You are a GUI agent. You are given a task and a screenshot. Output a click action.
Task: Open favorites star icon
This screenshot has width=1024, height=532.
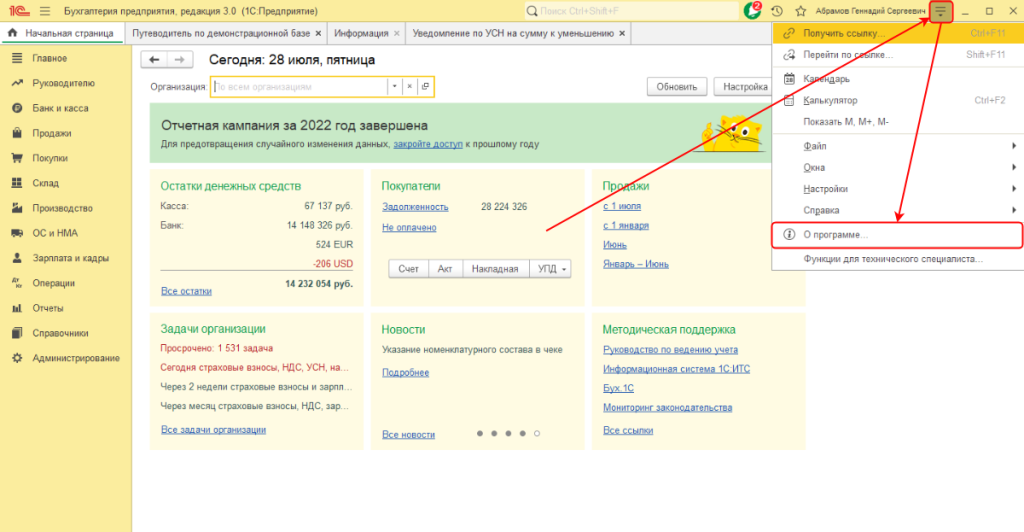pos(801,11)
